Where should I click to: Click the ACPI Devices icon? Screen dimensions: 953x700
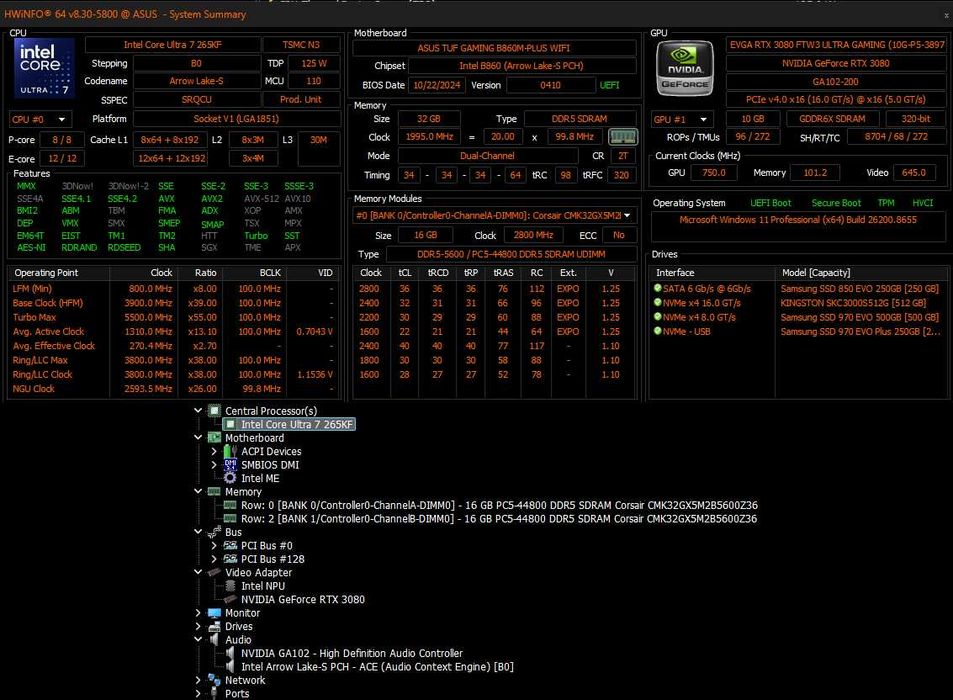230,451
